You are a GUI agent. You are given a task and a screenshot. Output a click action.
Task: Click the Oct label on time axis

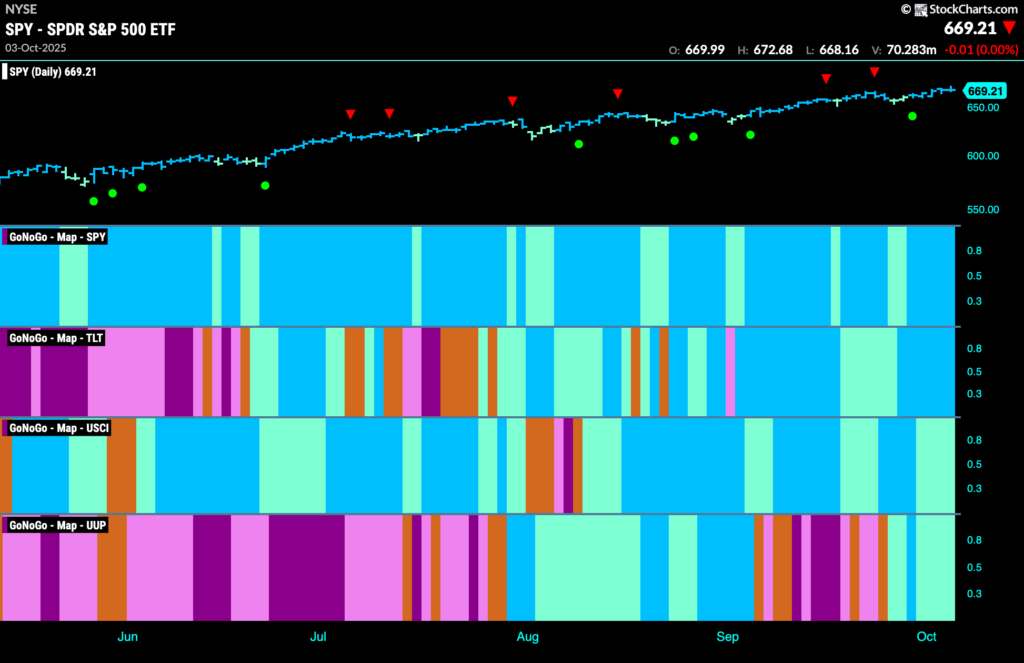(927, 636)
